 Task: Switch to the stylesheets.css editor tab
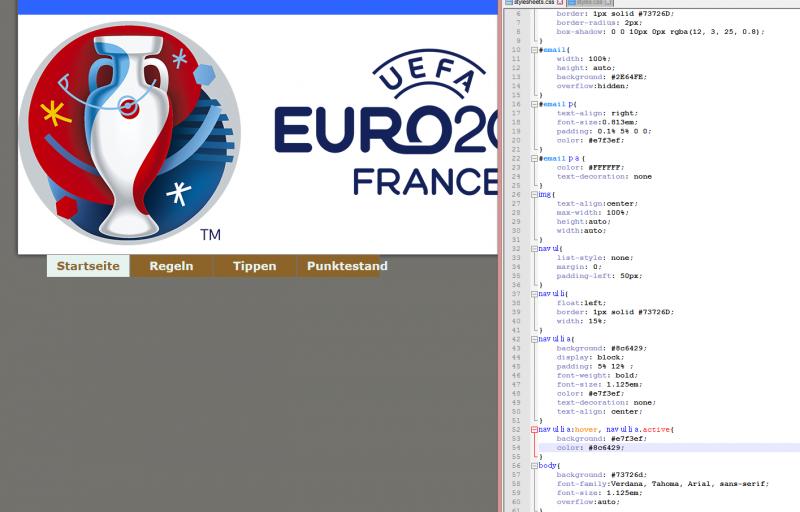[533, 3]
